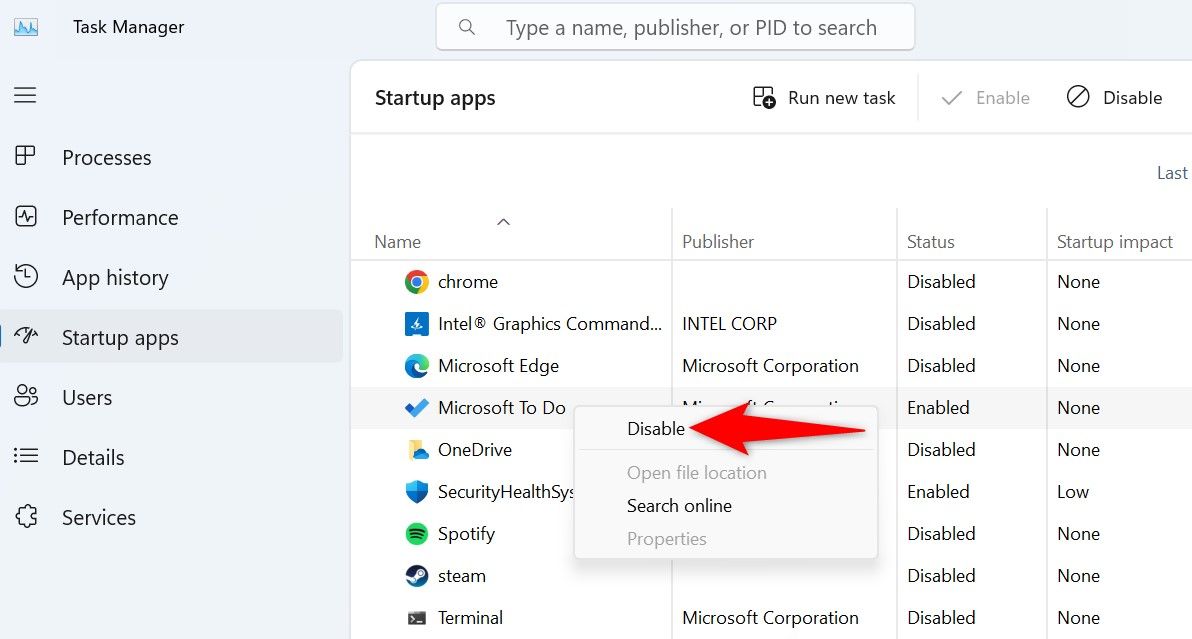Choose Disable from the context menu
Screen dimensions: 1192x639
coord(655,428)
